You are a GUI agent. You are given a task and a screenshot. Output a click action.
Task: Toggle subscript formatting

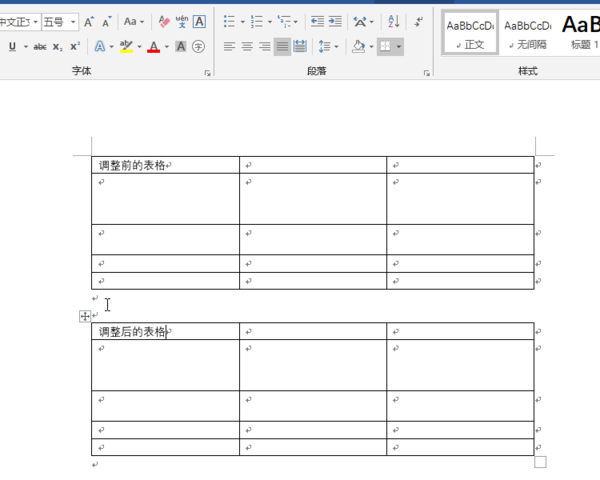click(58, 47)
